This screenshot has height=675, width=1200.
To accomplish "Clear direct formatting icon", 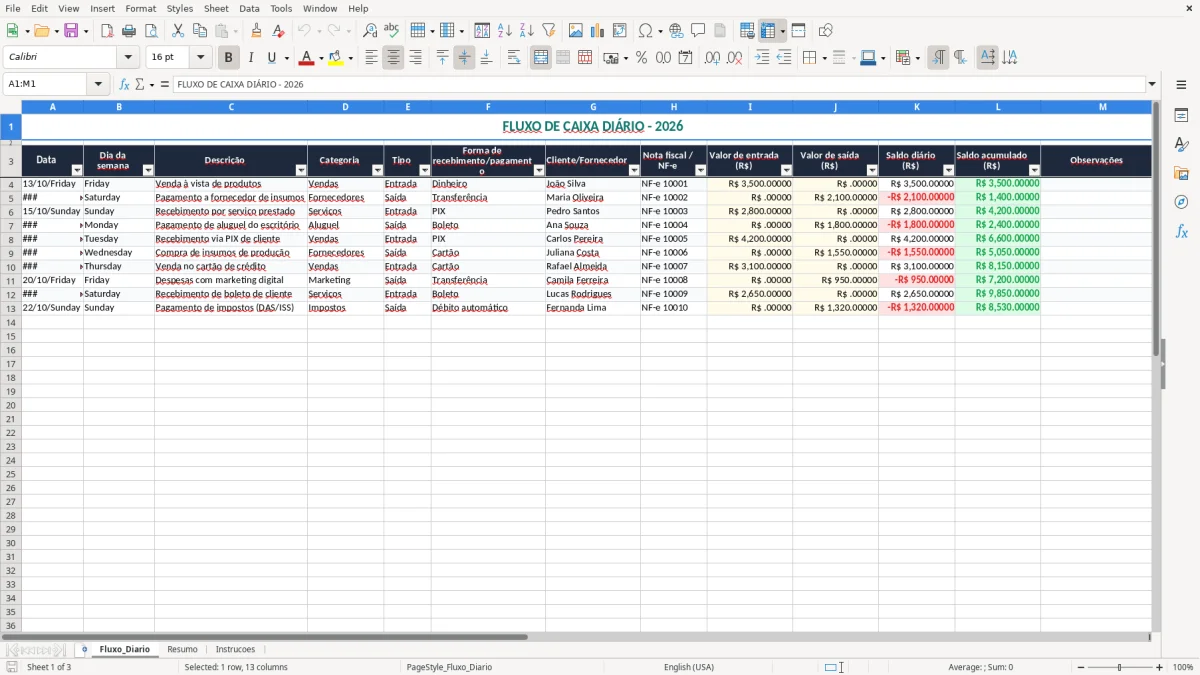I will tap(279, 31).
